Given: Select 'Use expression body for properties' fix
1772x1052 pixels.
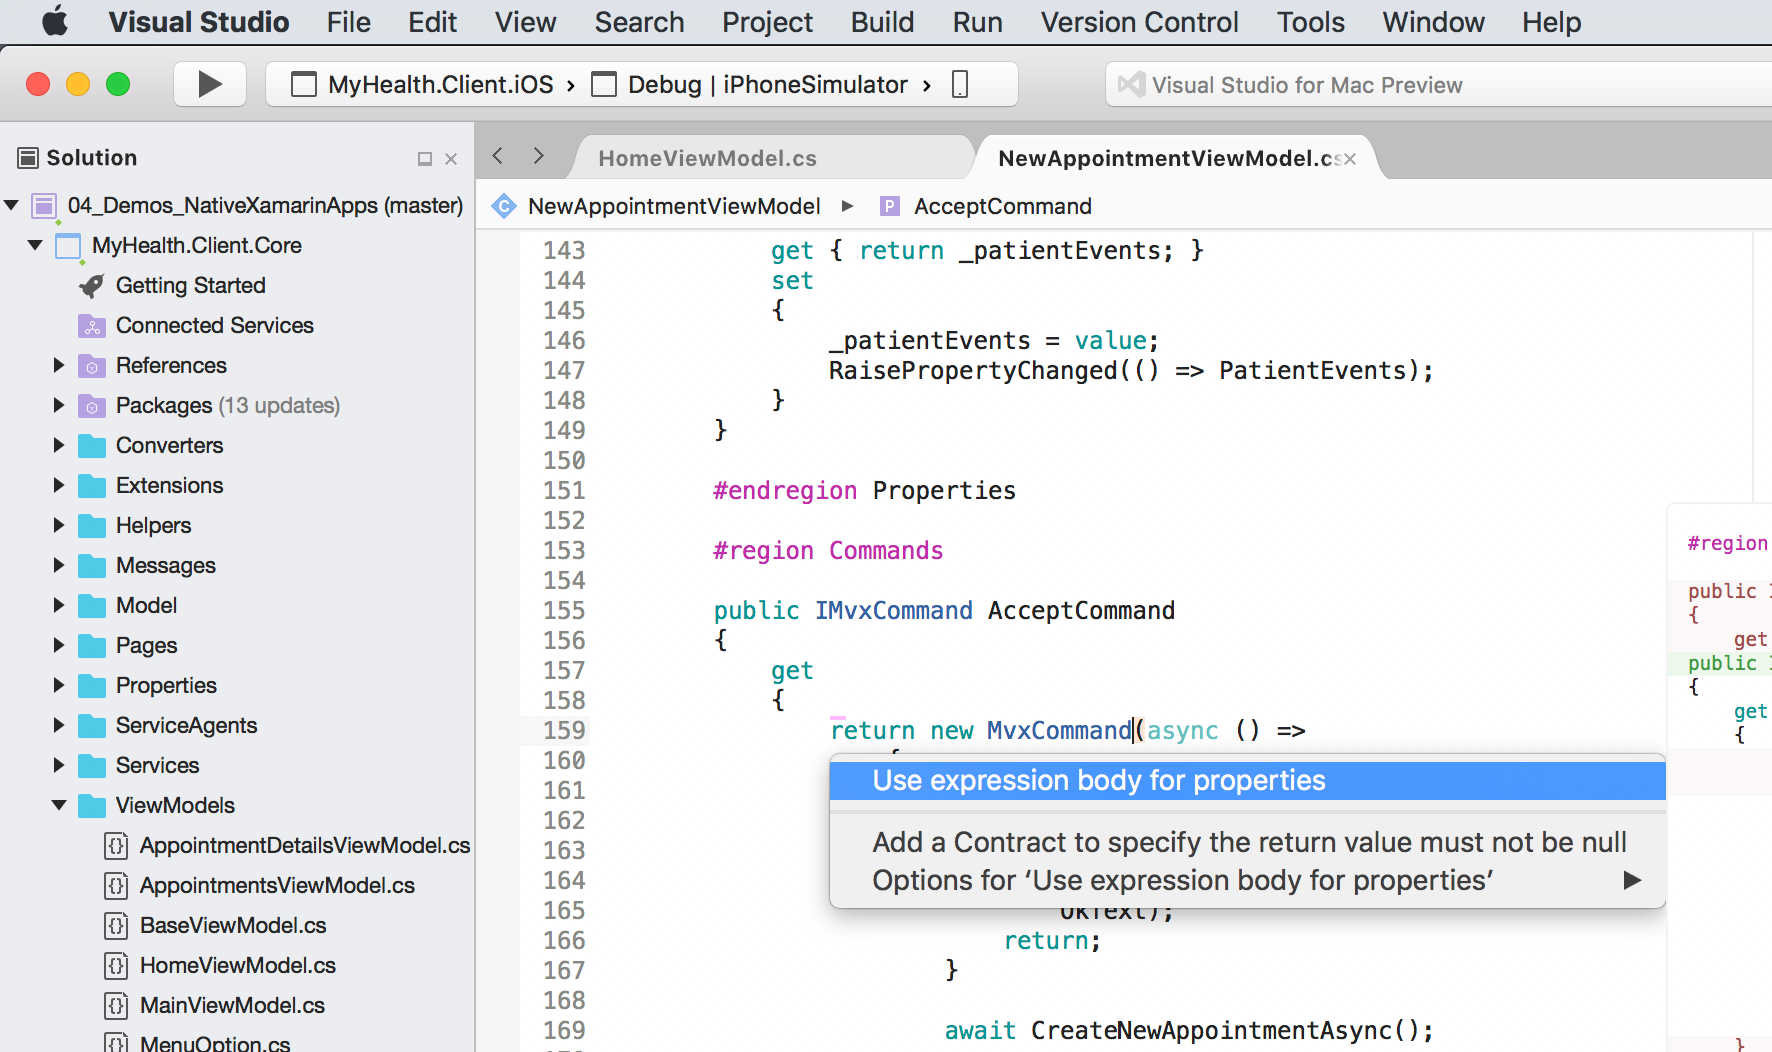Looking at the screenshot, I should pos(1247,780).
